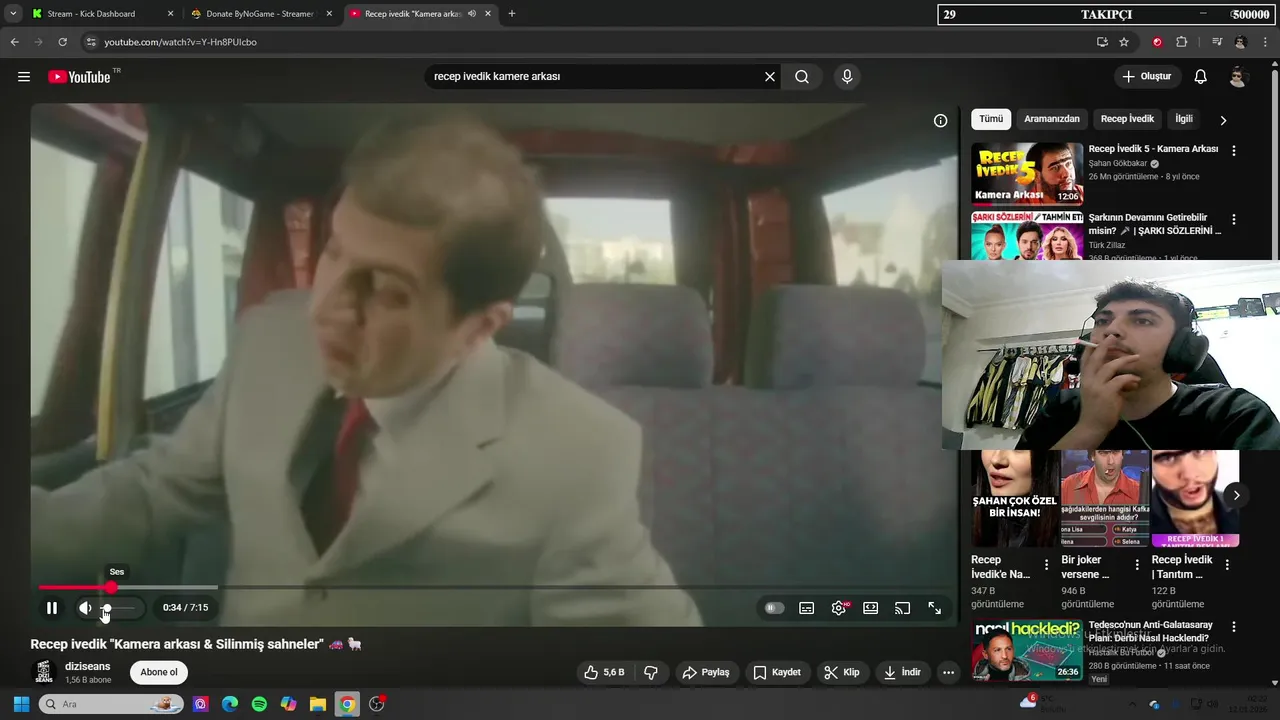This screenshot has height=720, width=1280.
Task: Open the Chrome extensions puzzle icon
Action: (1182, 42)
